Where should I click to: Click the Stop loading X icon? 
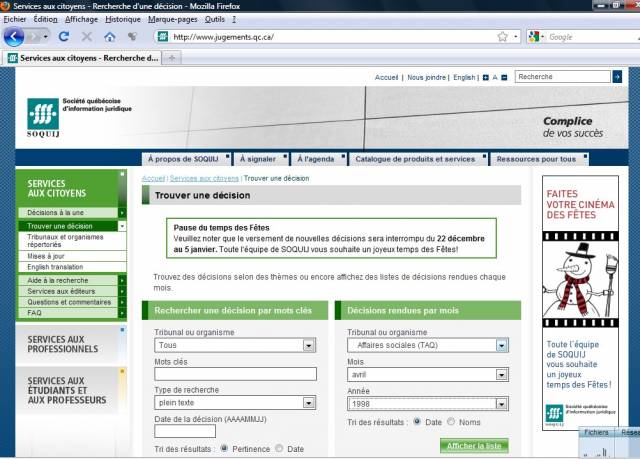click(x=87, y=37)
